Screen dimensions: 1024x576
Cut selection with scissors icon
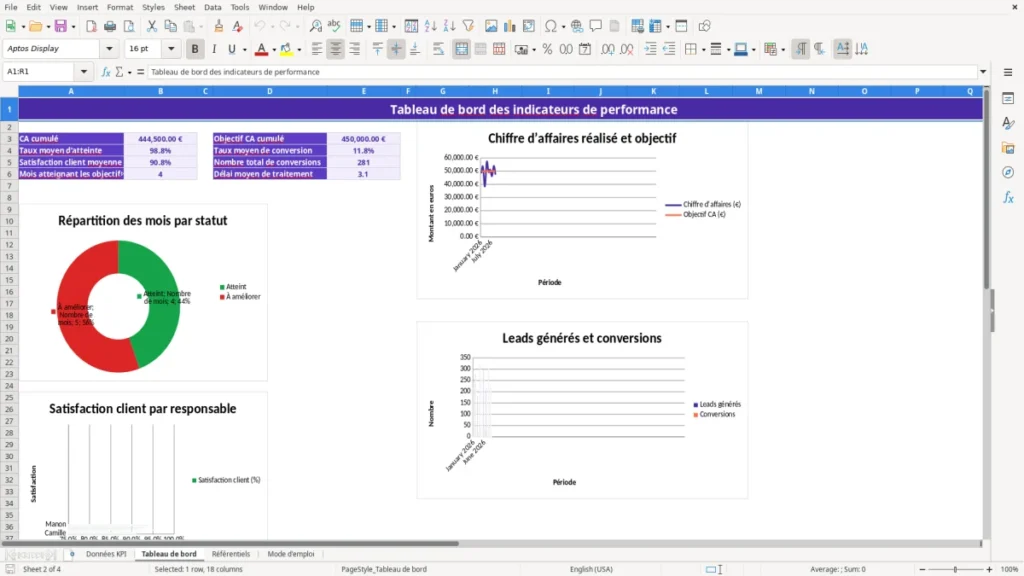click(x=152, y=26)
